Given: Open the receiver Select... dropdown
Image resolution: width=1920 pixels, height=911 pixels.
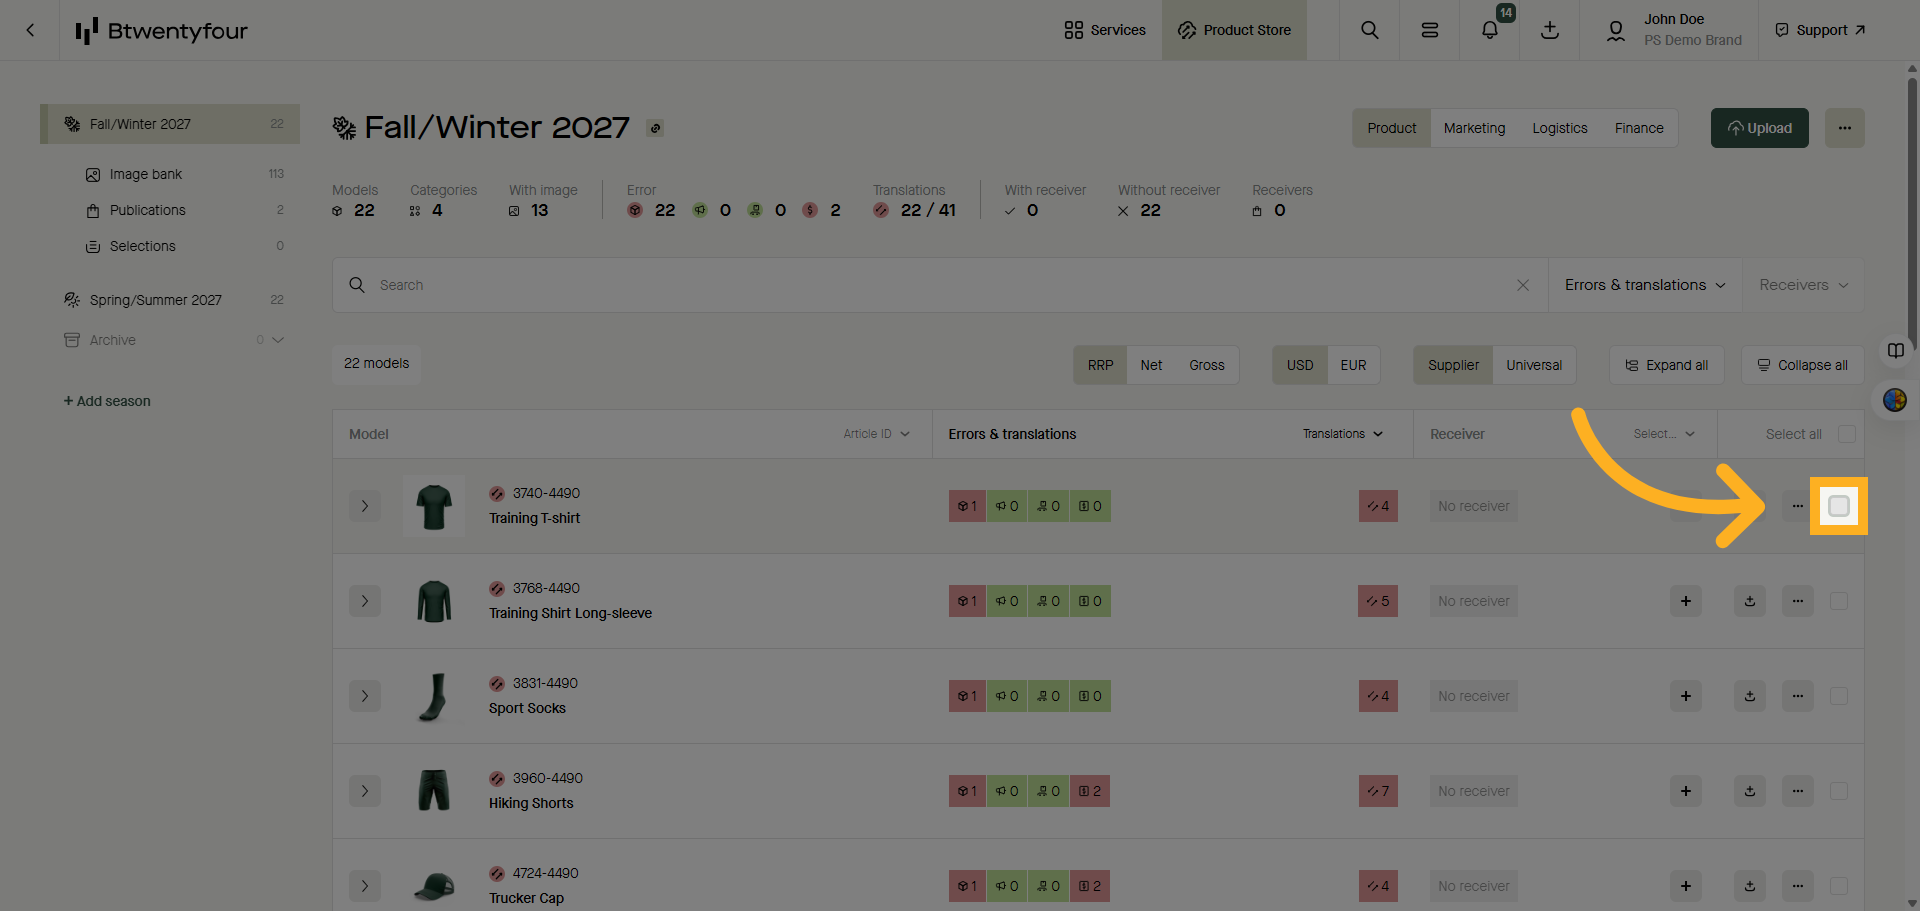Looking at the screenshot, I should pyautogui.click(x=1664, y=434).
